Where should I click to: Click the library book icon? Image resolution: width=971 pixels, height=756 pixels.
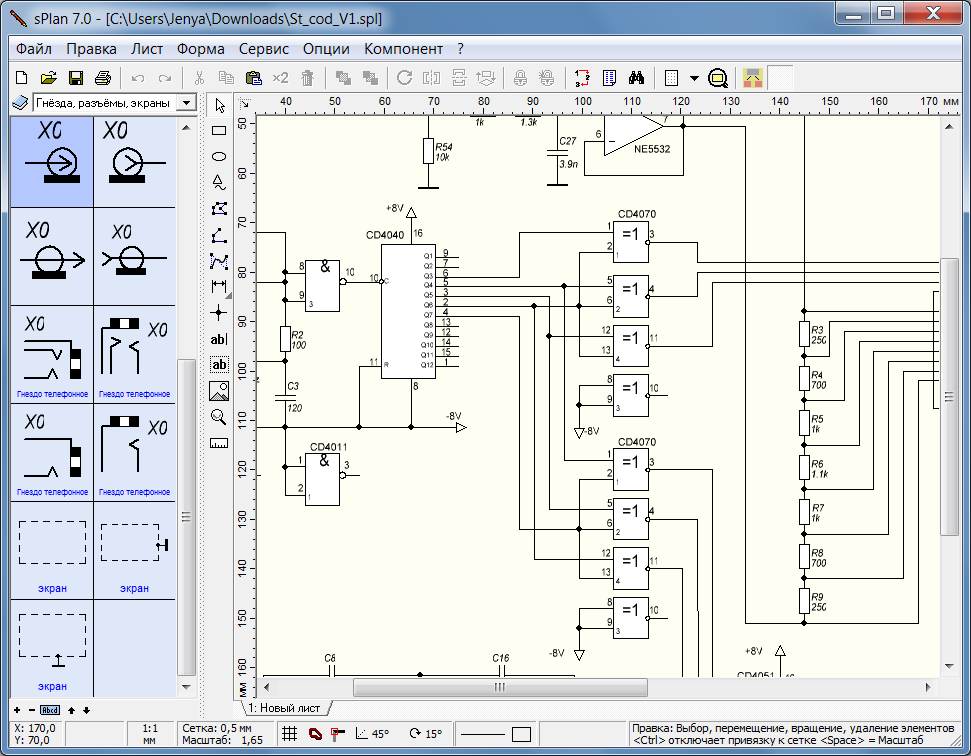tap(20, 103)
